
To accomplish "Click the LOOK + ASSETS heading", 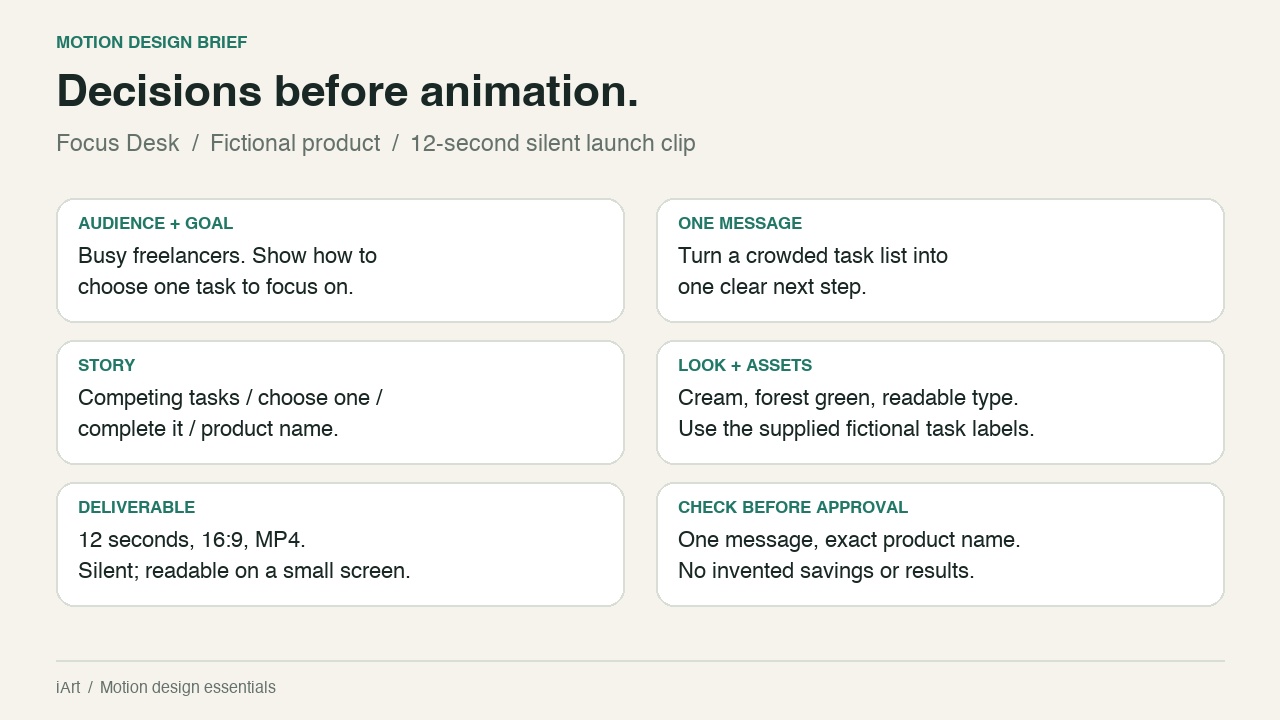I will (745, 365).
